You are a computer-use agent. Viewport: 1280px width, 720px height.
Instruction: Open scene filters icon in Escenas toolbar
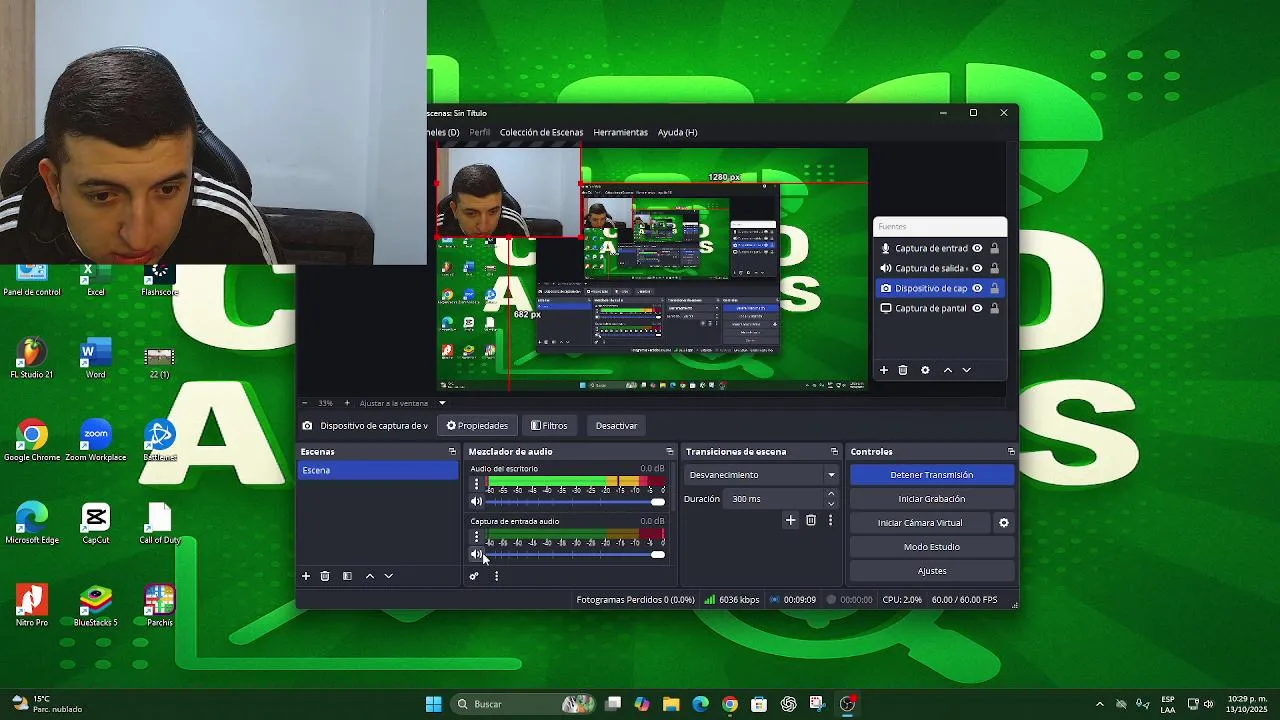click(347, 576)
